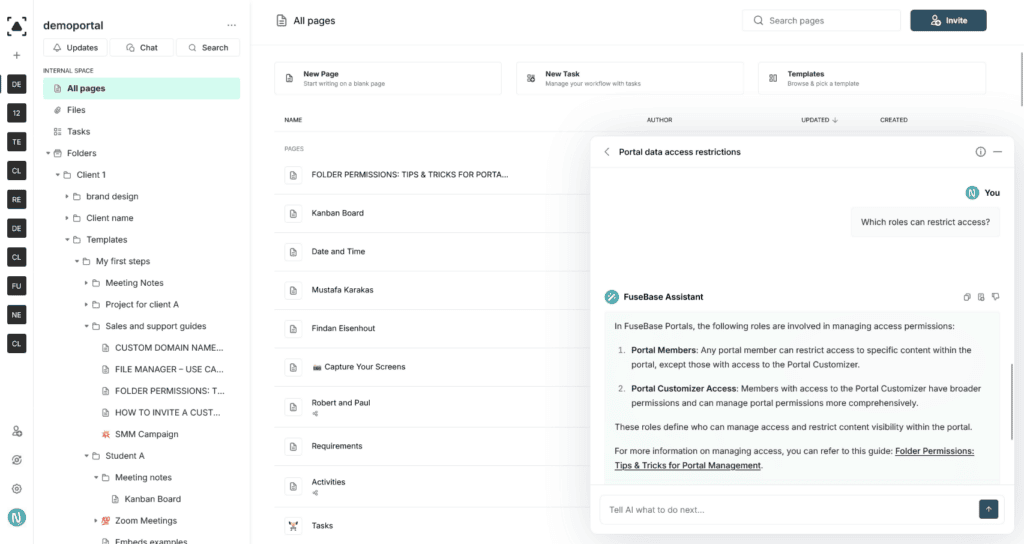Screen dimensions: 1024x544
Task: Open settings gear in left rail
Action: pyautogui.click(x=17, y=488)
